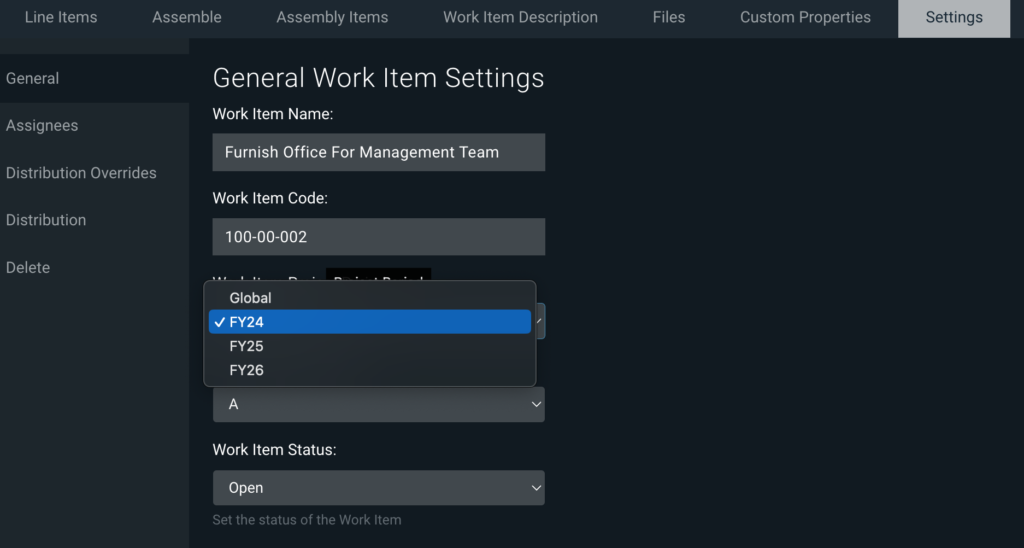1024x548 pixels.
Task: Open the Files tab
Action: tap(669, 18)
